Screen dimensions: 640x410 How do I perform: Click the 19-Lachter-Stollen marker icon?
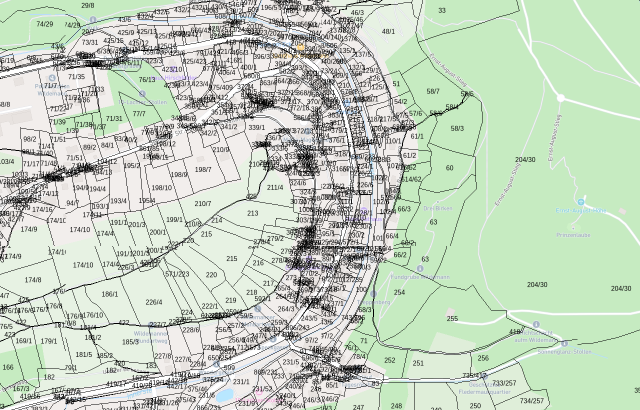[142, 94]
